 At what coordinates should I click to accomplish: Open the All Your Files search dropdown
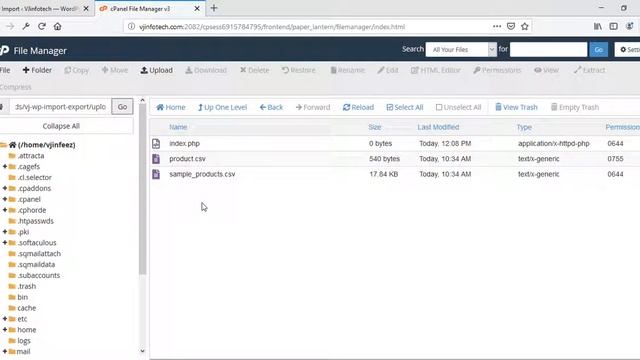[461, 49]
